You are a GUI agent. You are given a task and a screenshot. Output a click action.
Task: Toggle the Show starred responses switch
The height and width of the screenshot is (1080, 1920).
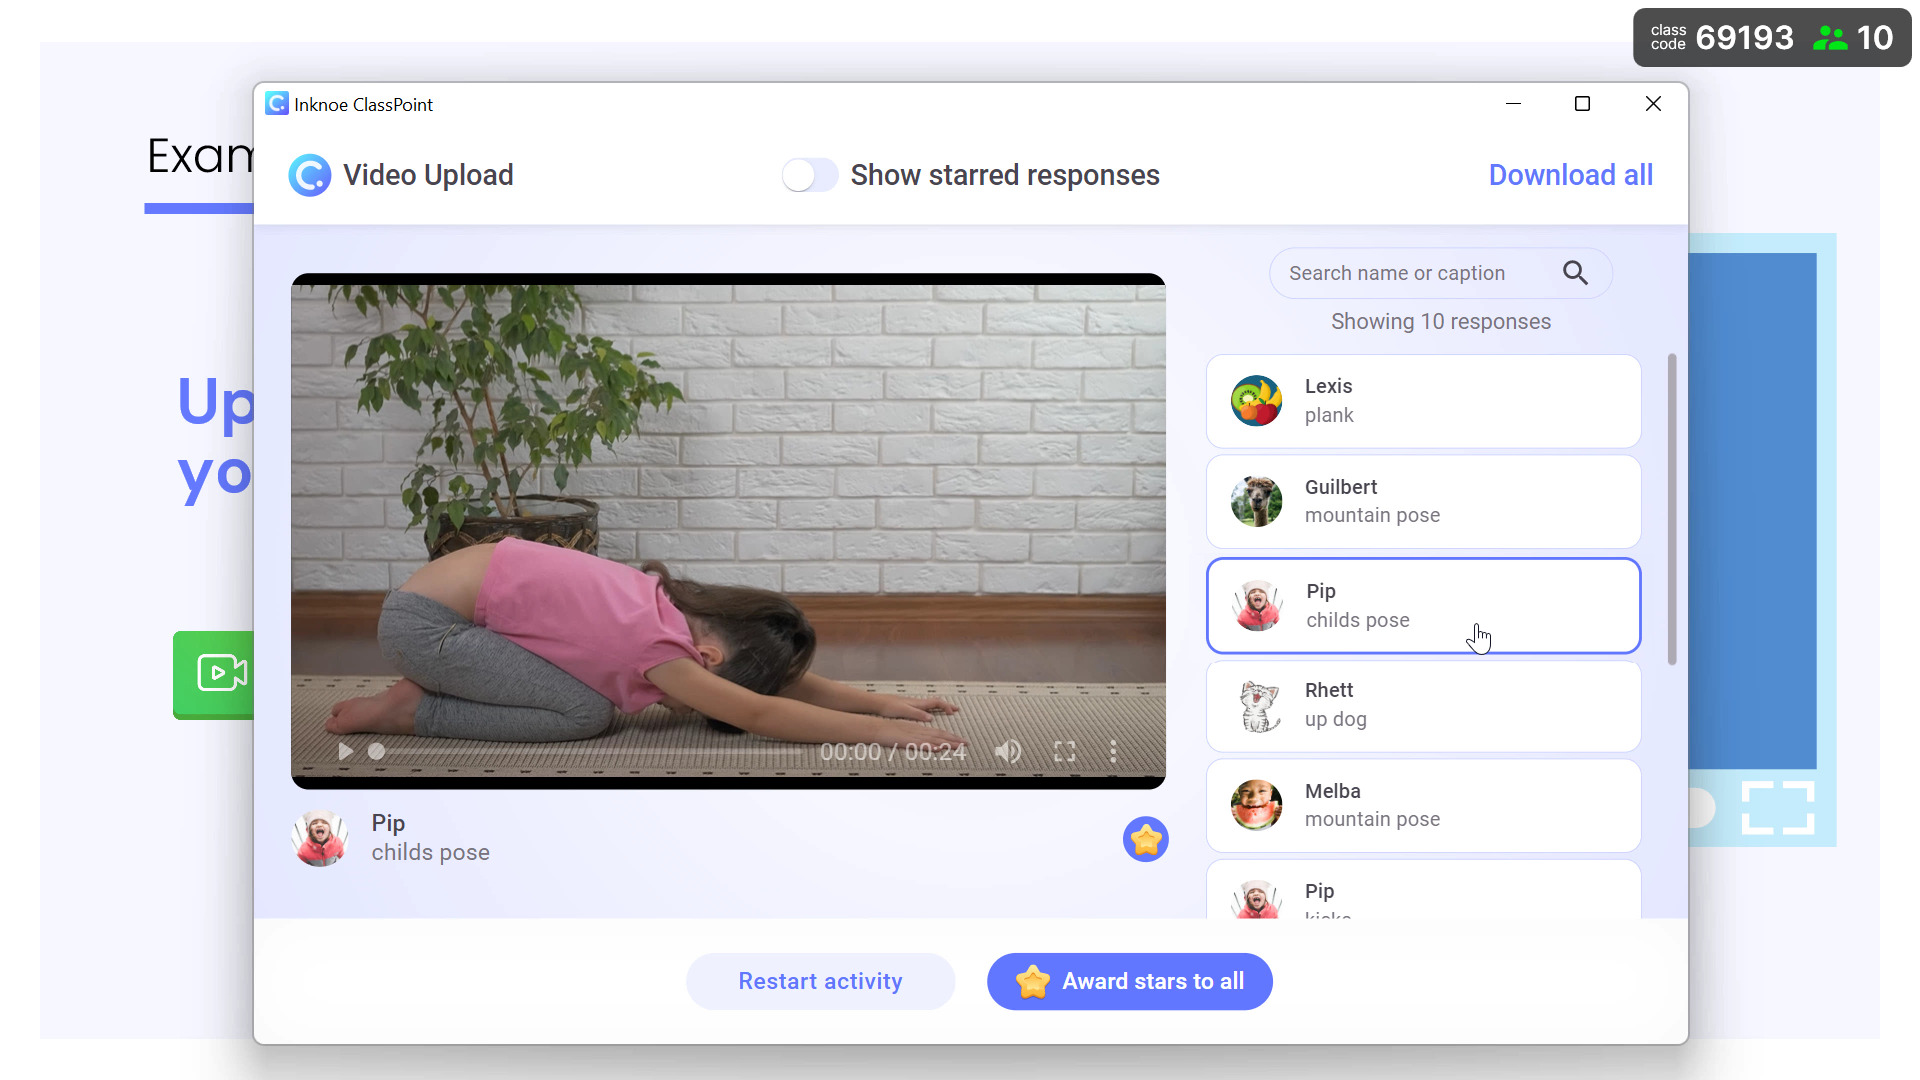click(808, 174)
